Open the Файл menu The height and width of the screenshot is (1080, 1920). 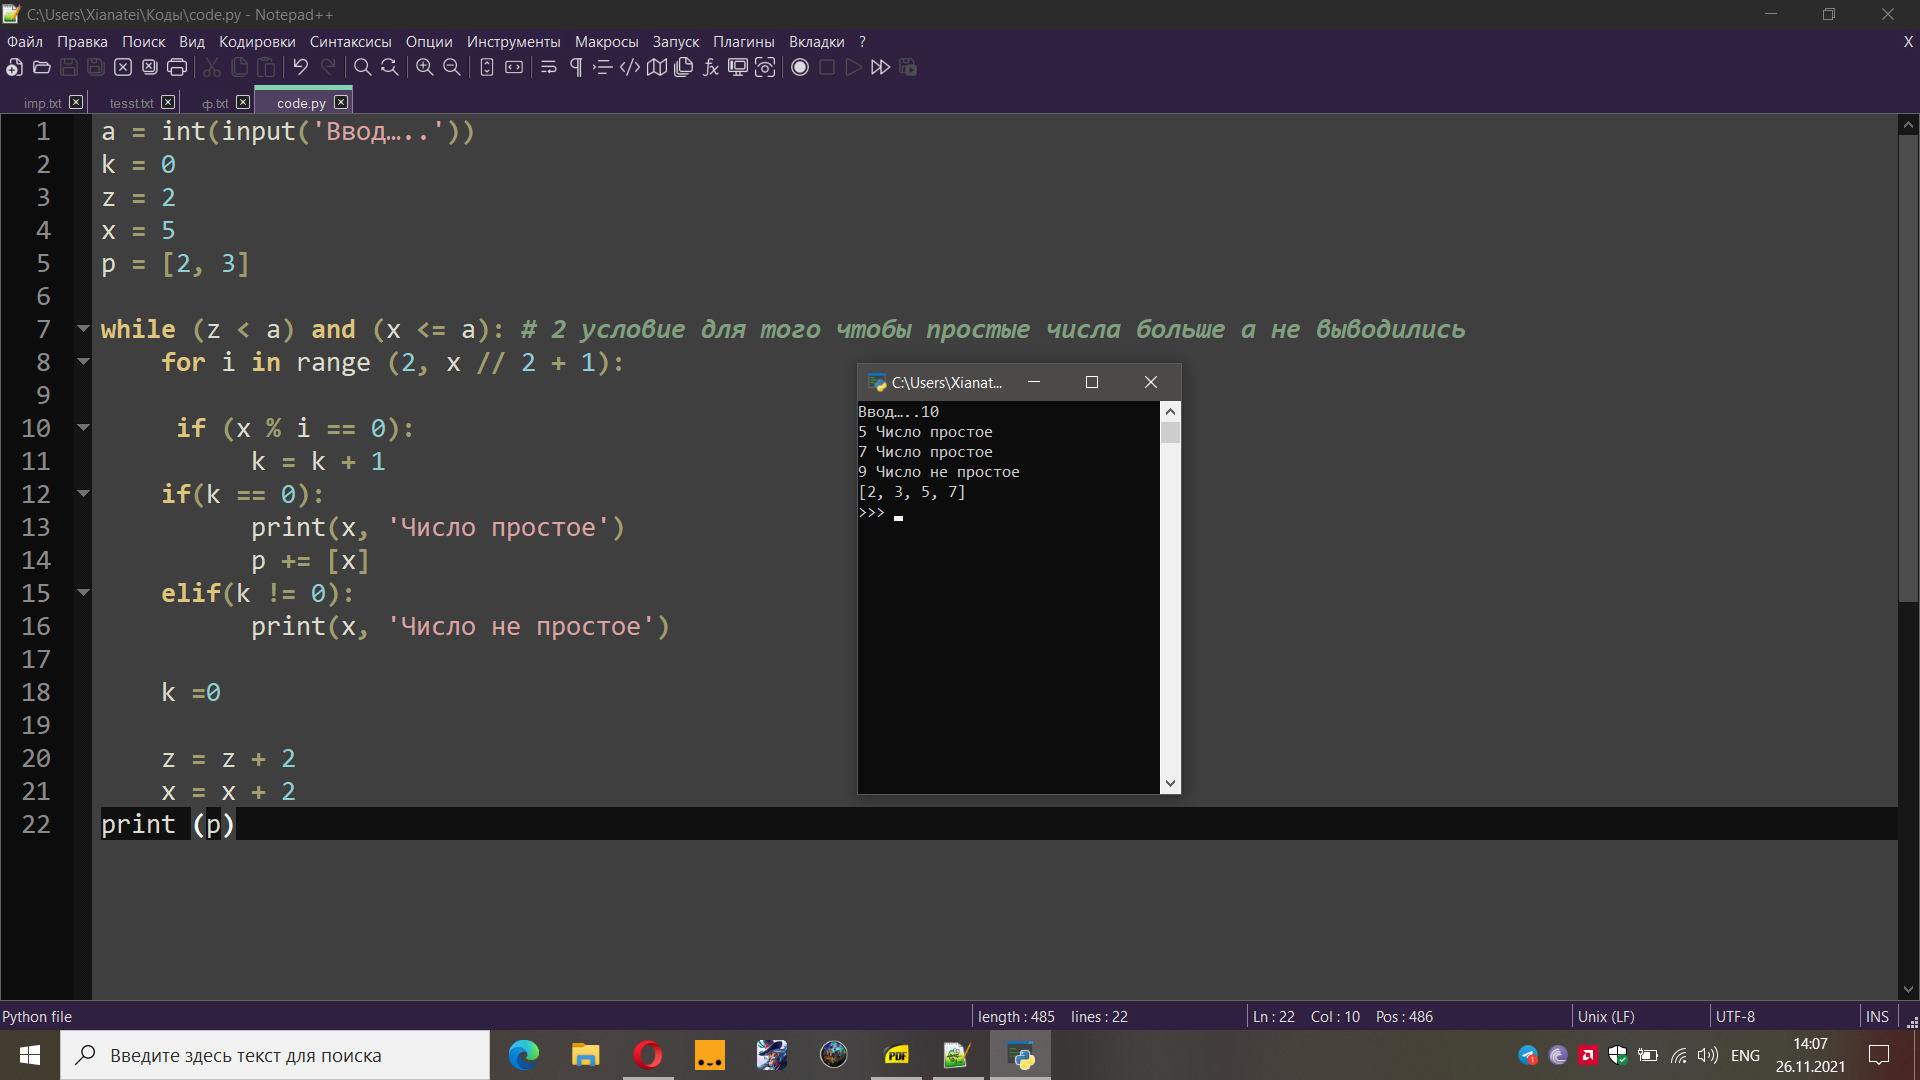(25, 41)
